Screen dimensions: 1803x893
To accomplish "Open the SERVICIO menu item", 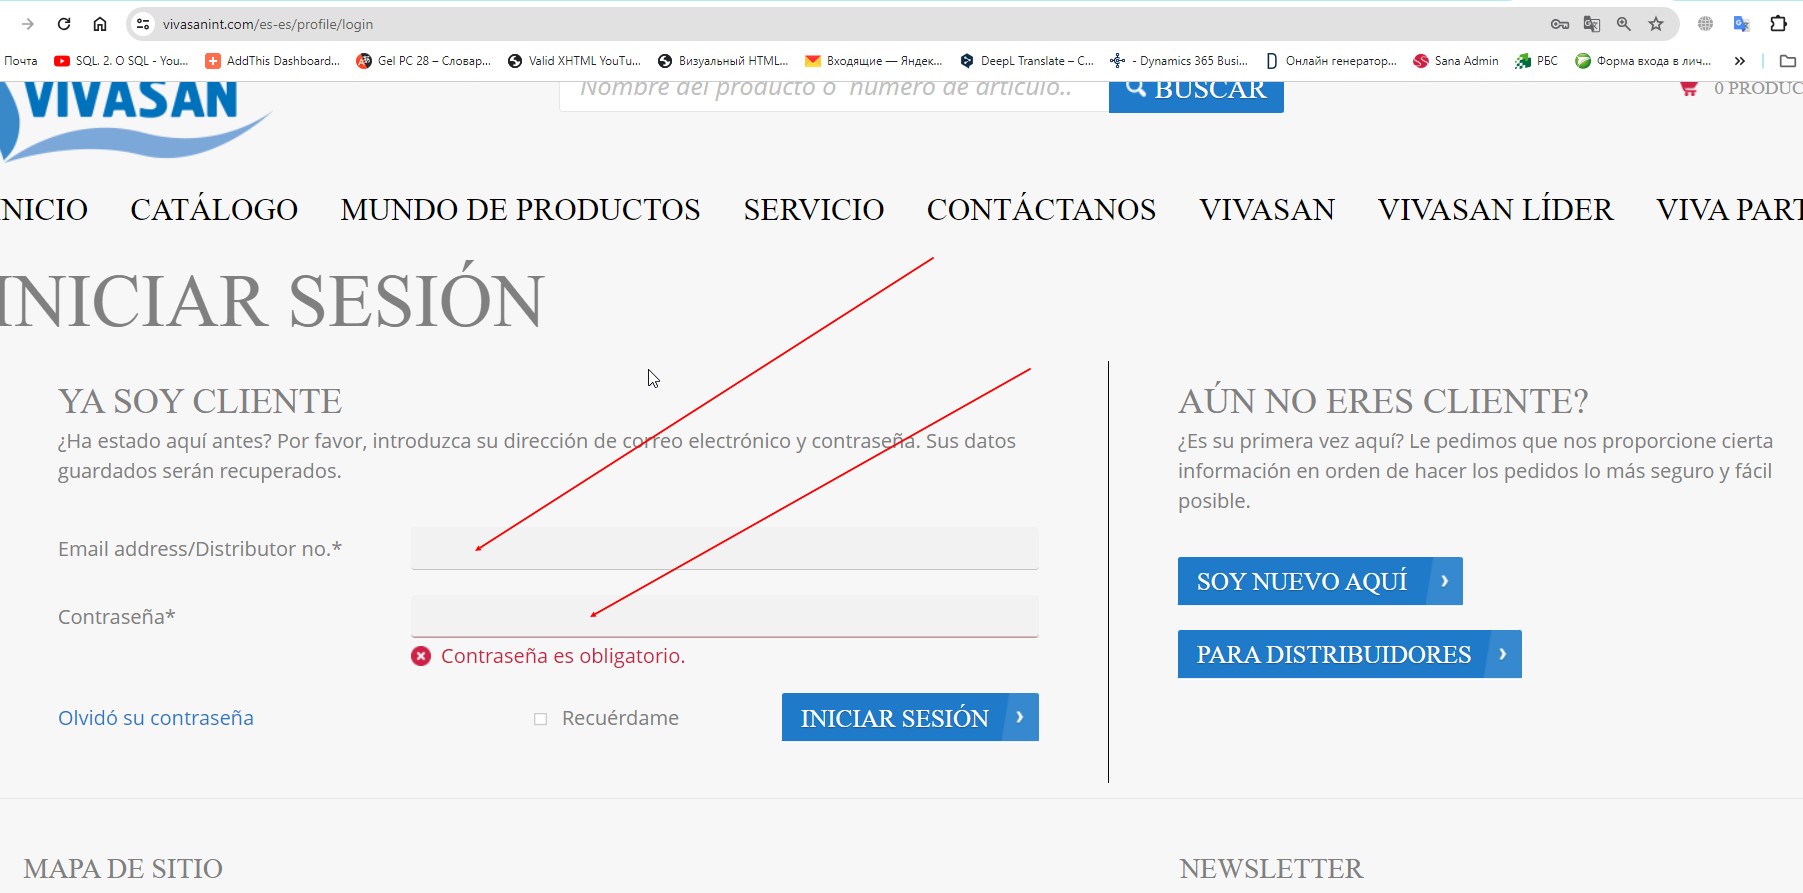I will [814, 209].
